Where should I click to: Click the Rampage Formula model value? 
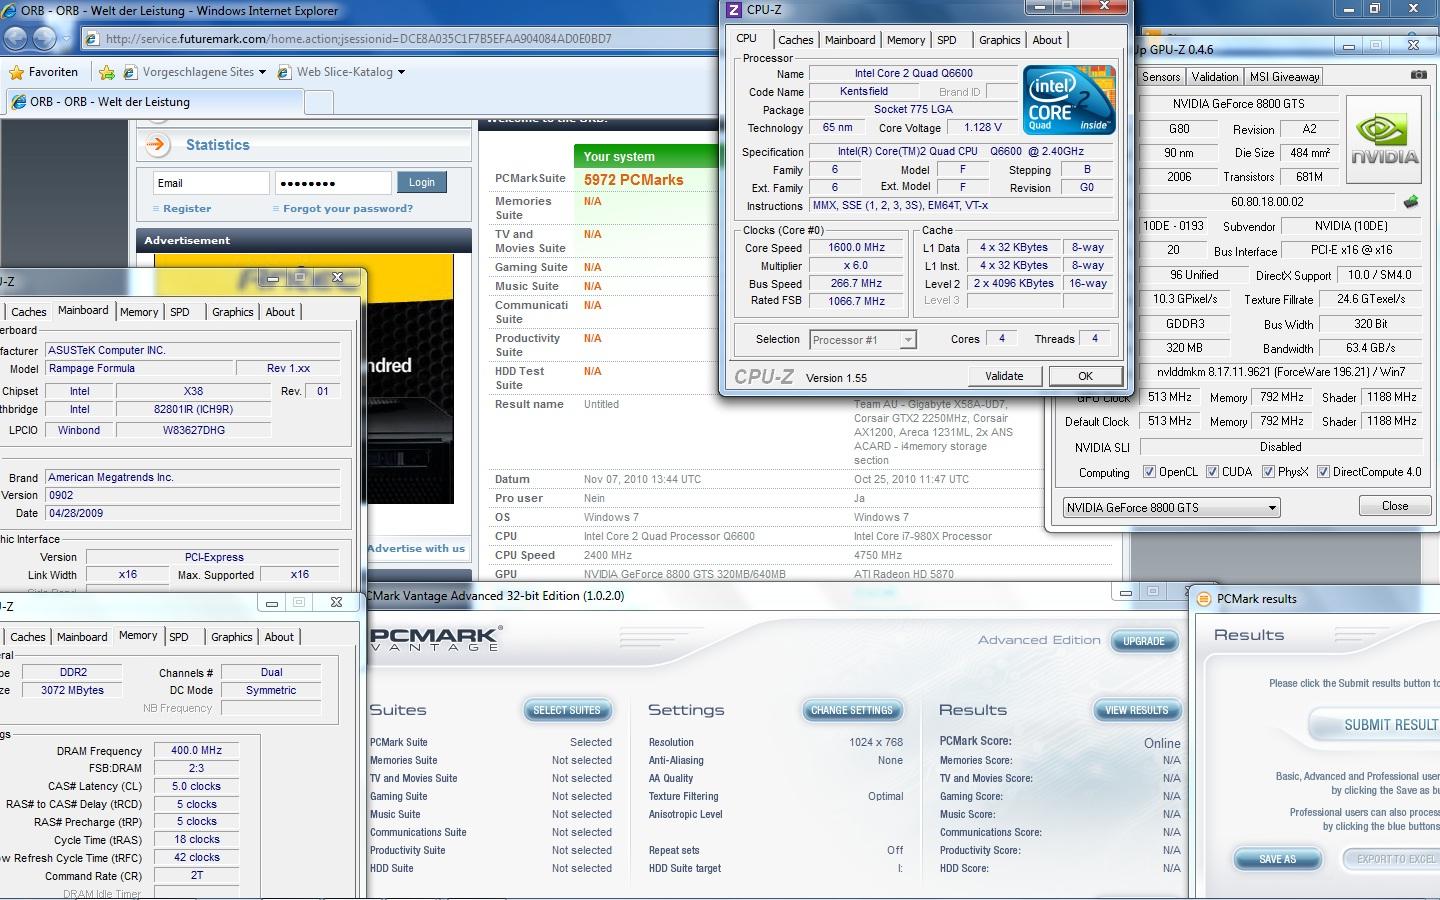(x=139, y=368)
